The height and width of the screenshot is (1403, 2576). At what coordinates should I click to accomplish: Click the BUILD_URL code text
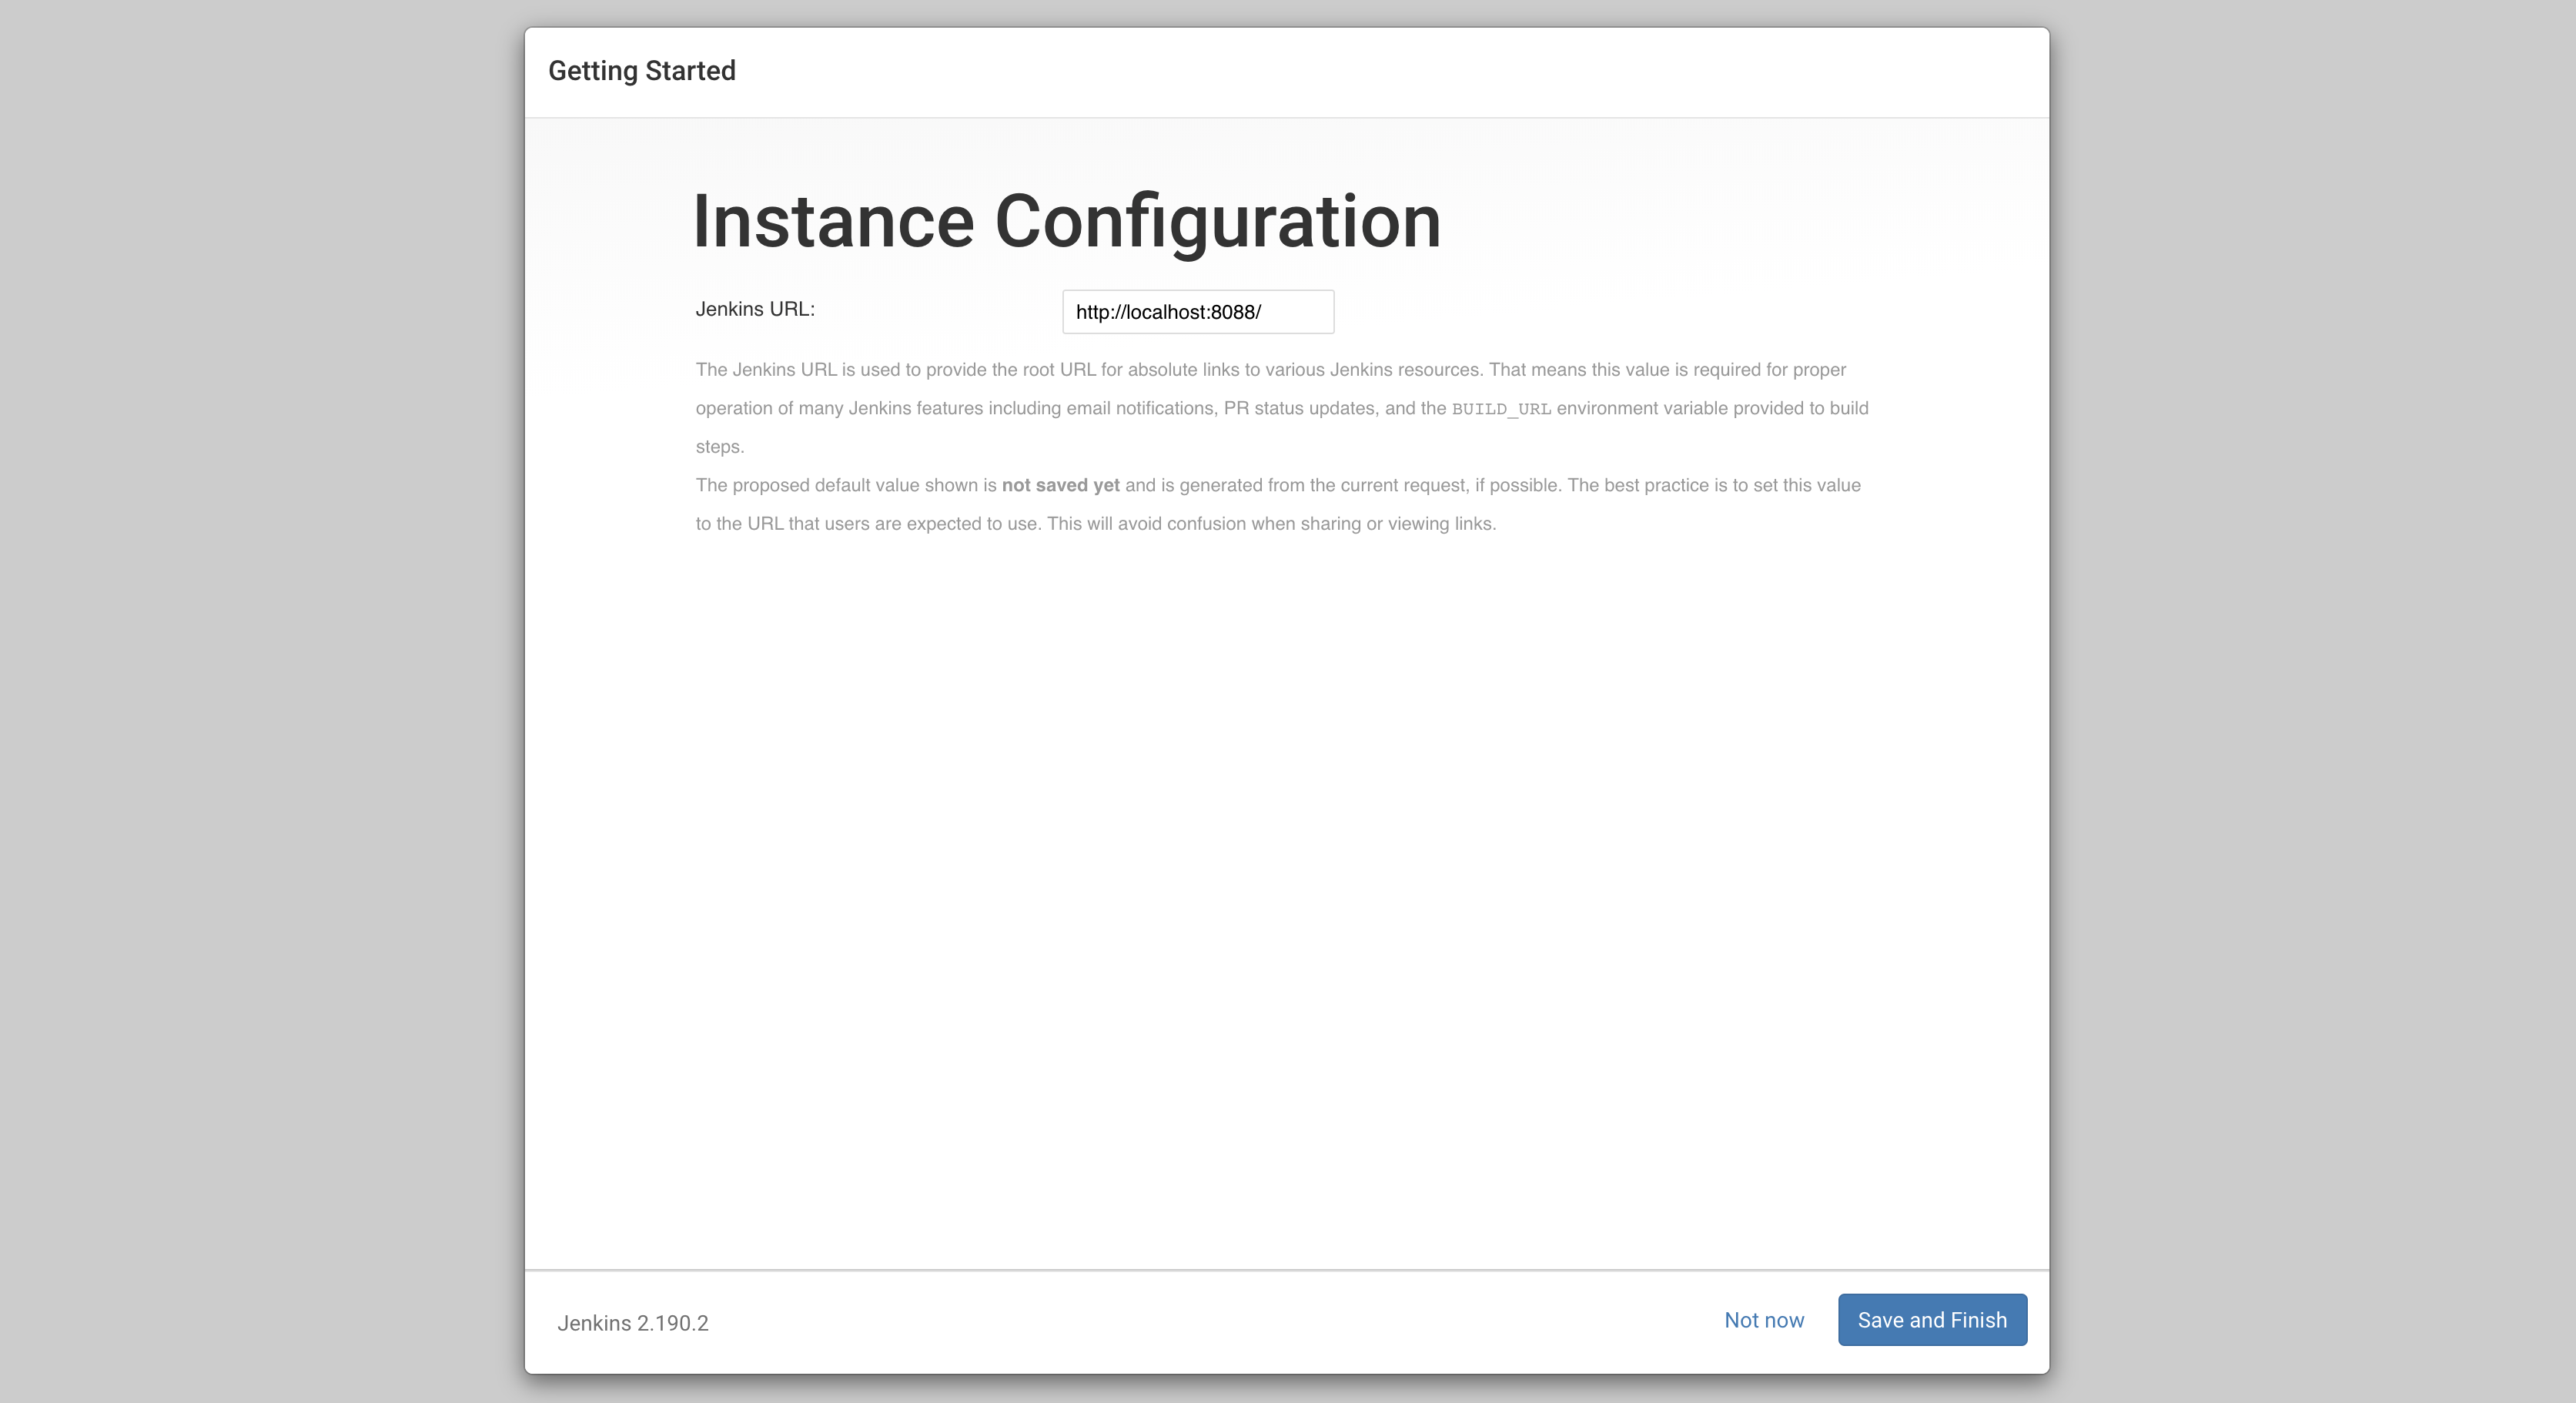tap(1501, 409)
